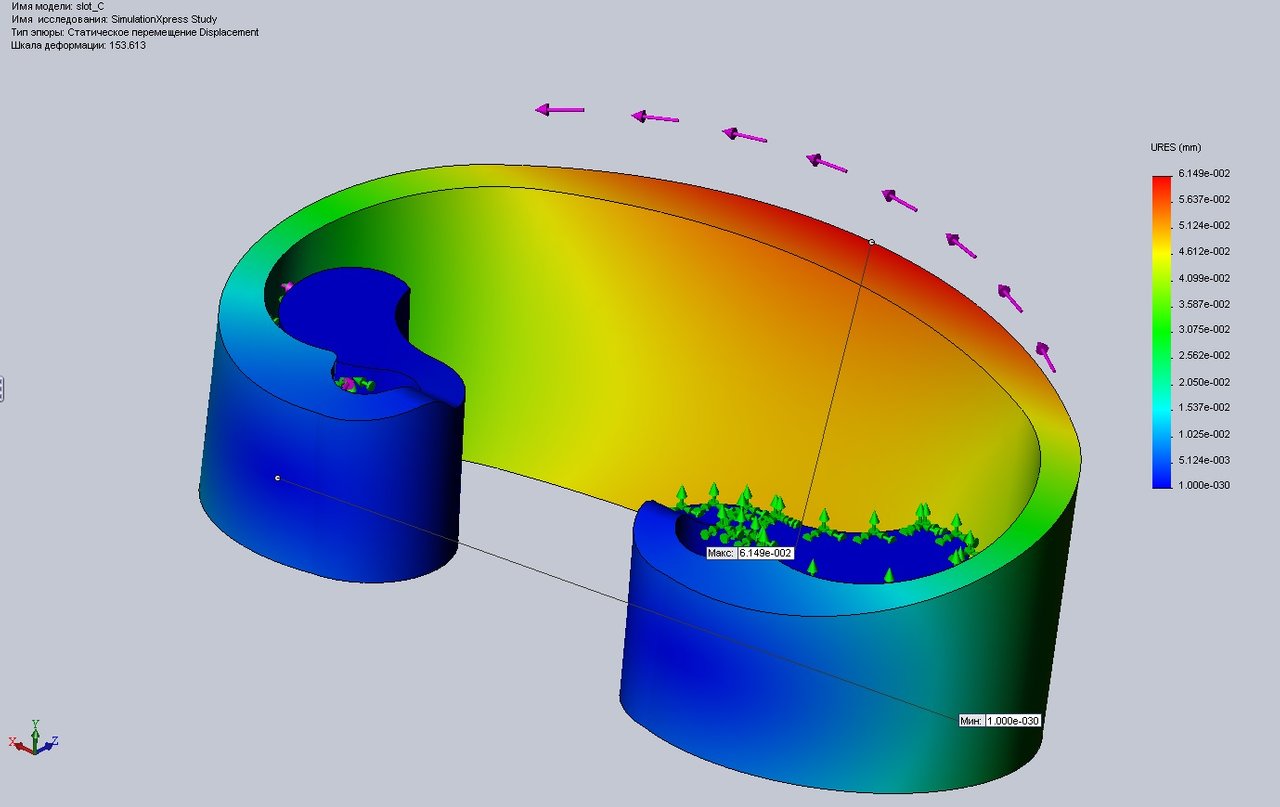
Task: Click the displacement color legend bar
Action: click(x=1162, y=331)
